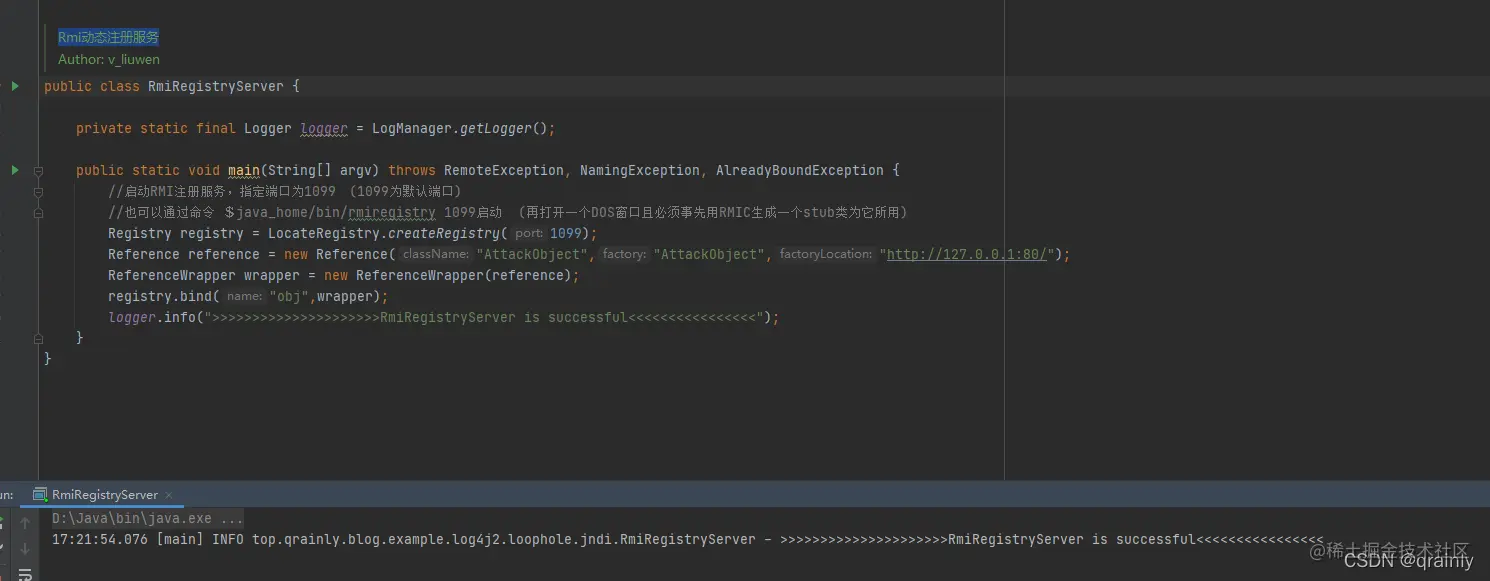Screen dimensions: 1490x581
Task: Collapse the main method fold marker
Action: click(38, 171)
